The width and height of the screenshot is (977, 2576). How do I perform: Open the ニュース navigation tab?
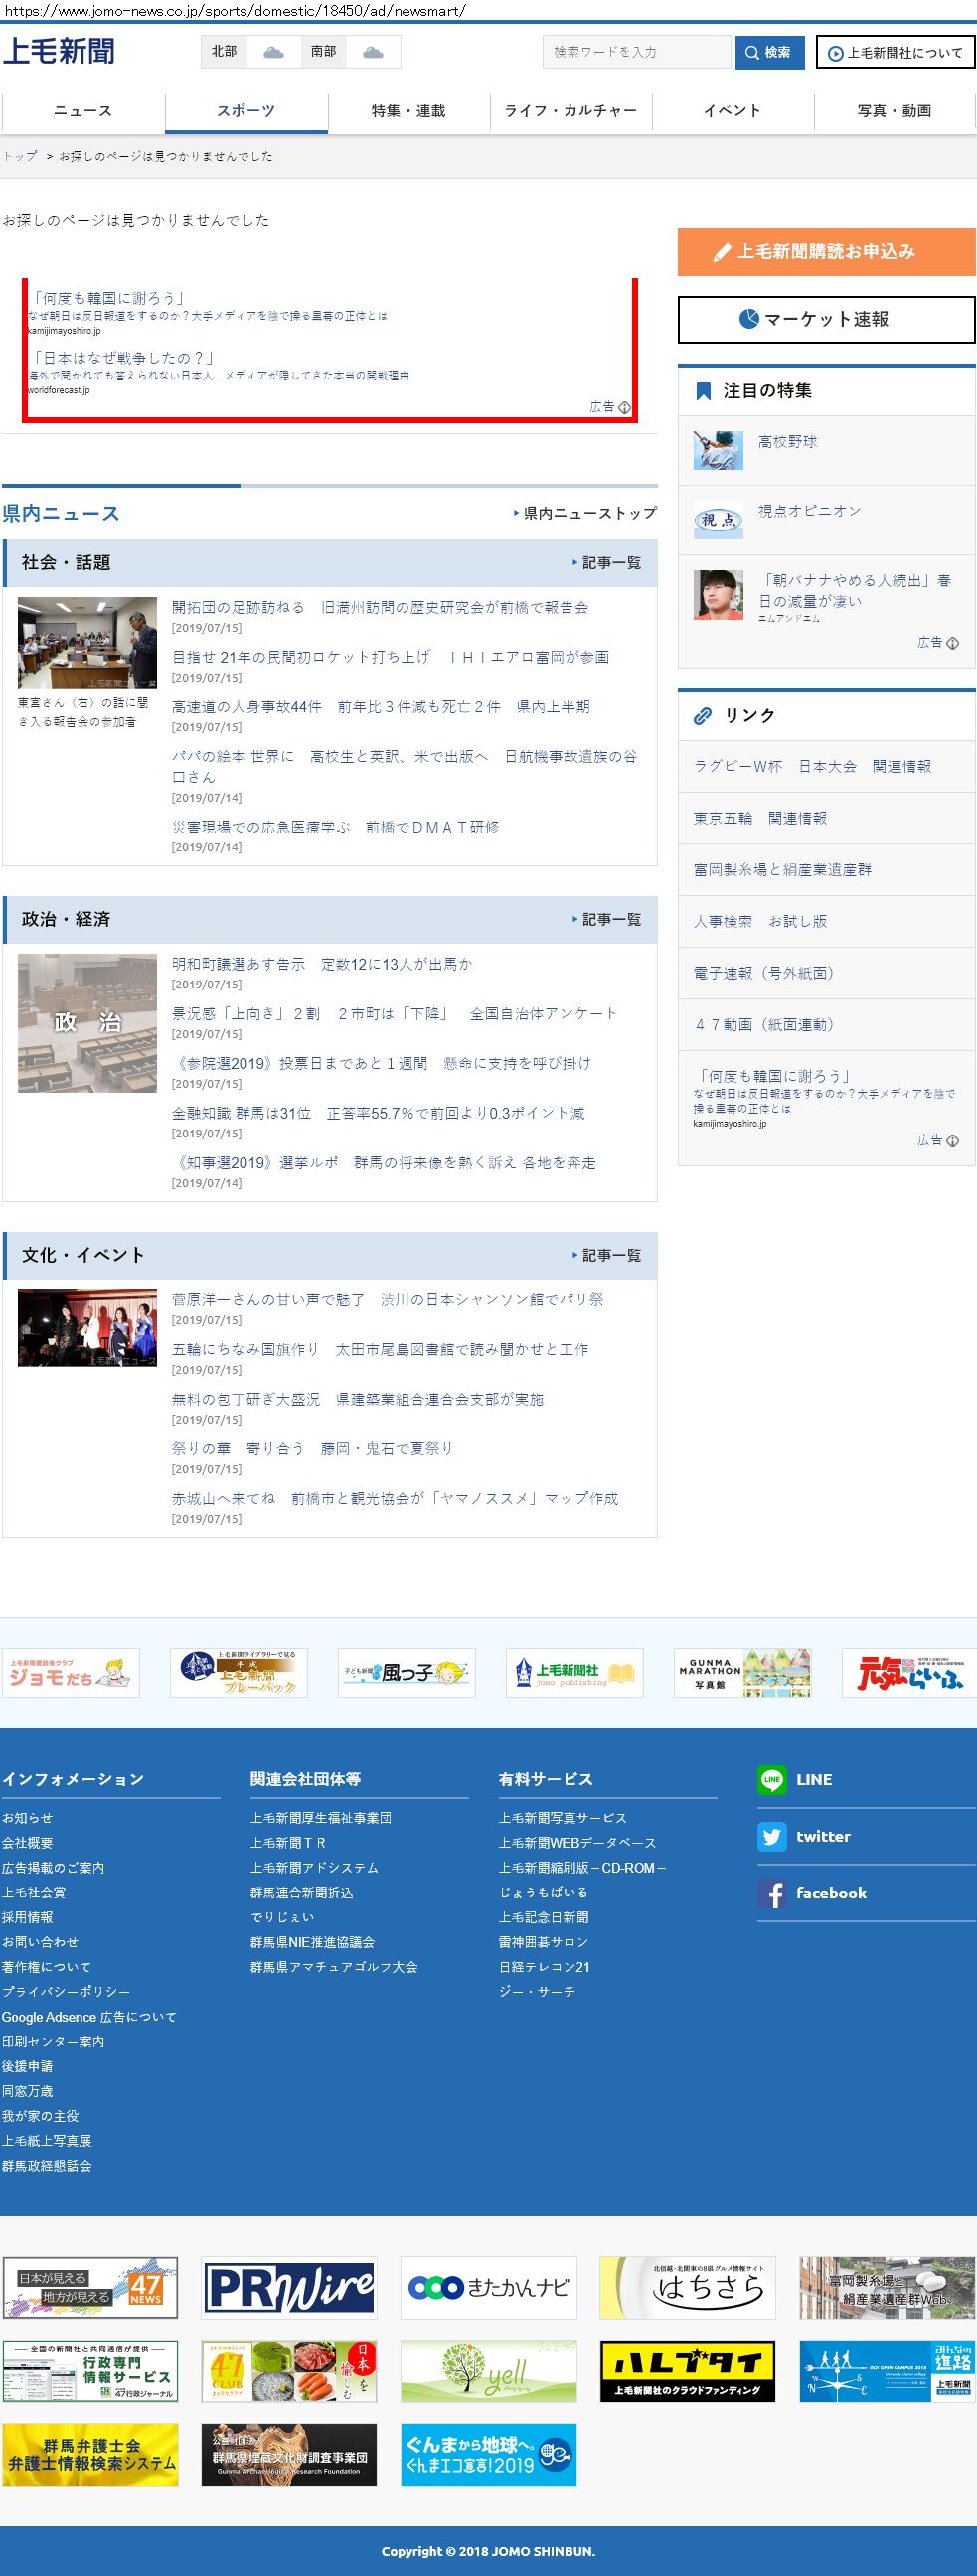point(83,111)
